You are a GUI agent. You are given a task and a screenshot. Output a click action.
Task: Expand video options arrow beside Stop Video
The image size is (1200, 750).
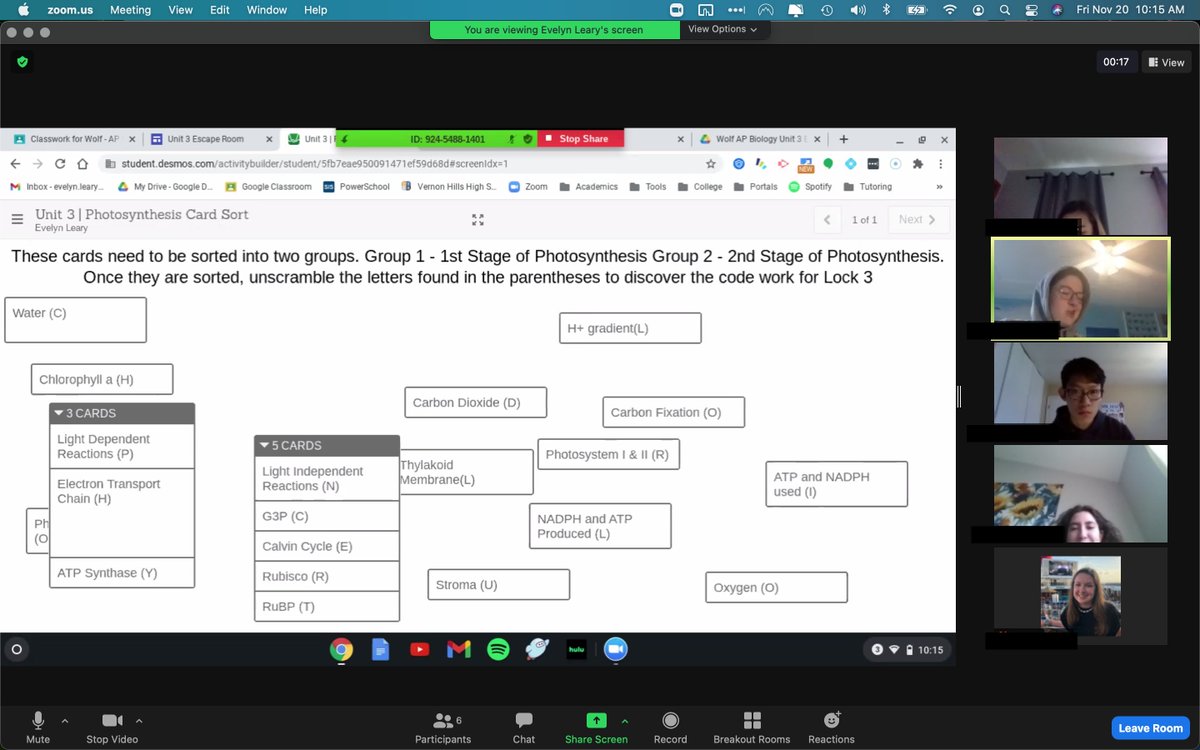pos(139,720)
